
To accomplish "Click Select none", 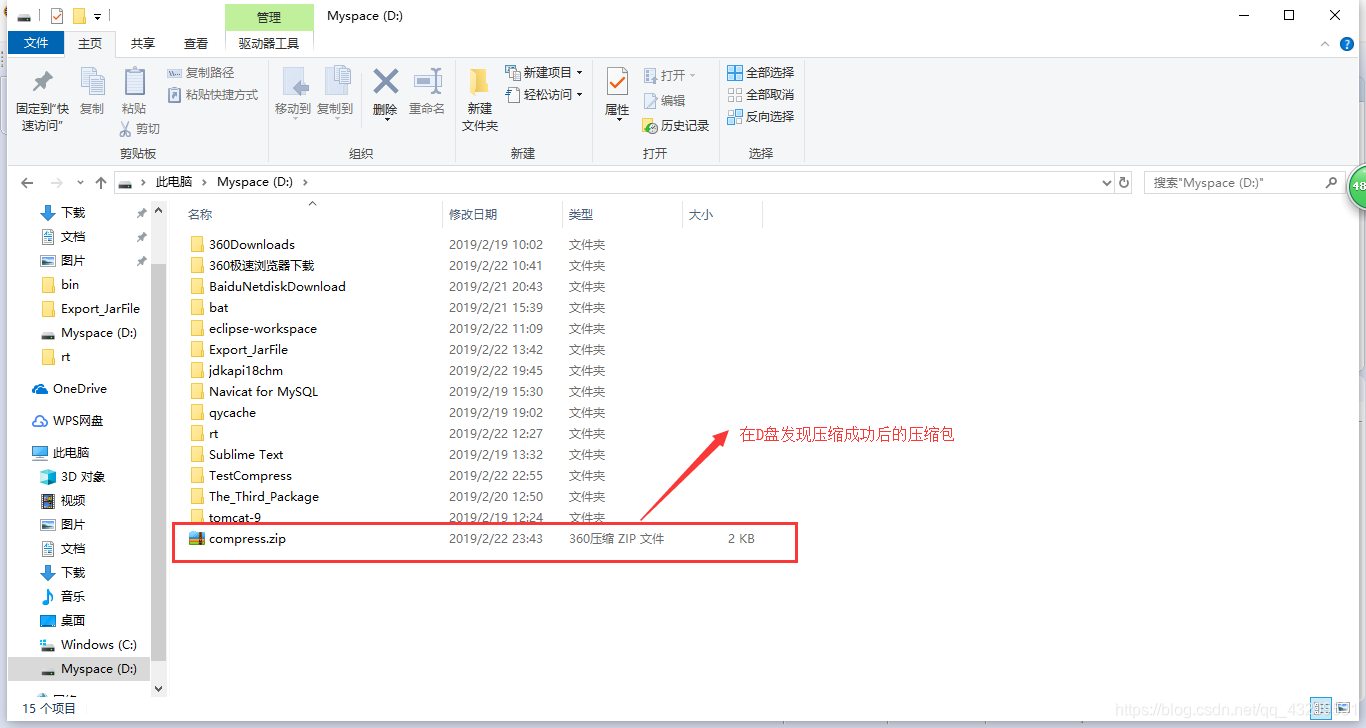I will (760, 95).
